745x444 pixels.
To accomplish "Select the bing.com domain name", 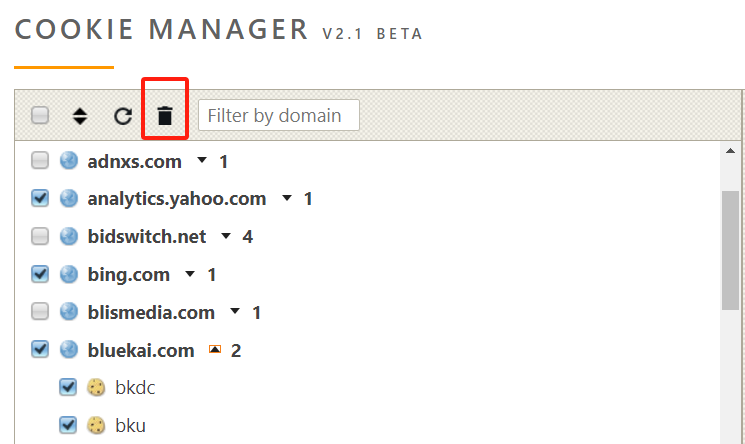I will (128, 274).
